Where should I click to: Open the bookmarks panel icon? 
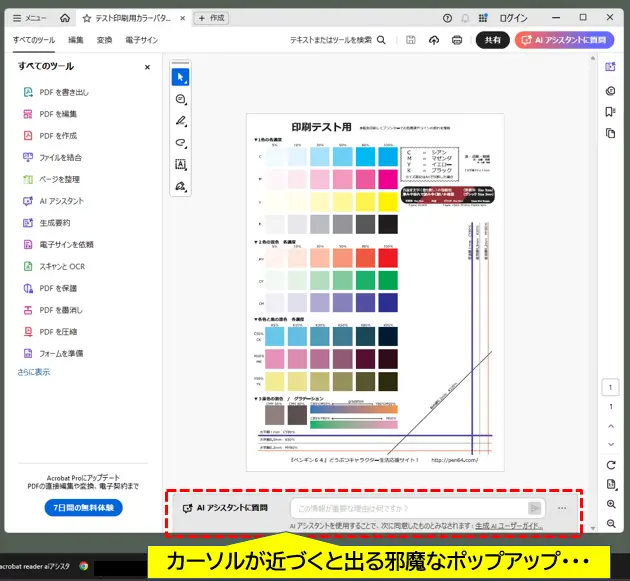[x=610, y=112]
